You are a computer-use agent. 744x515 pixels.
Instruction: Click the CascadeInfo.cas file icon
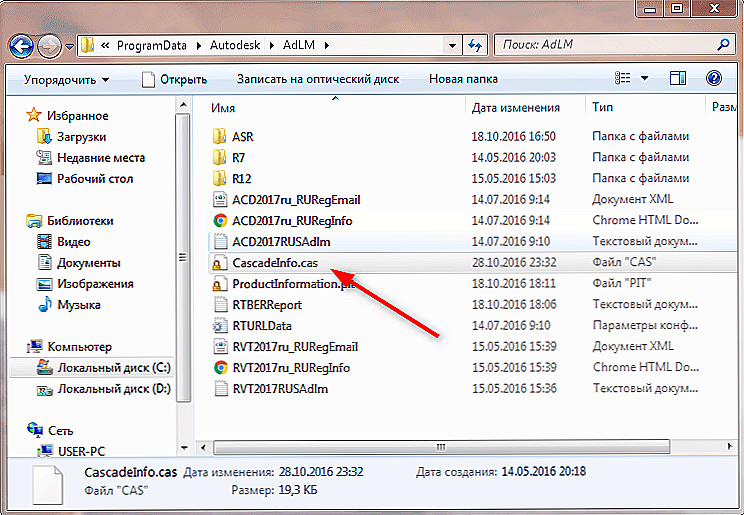coord(219,263)
